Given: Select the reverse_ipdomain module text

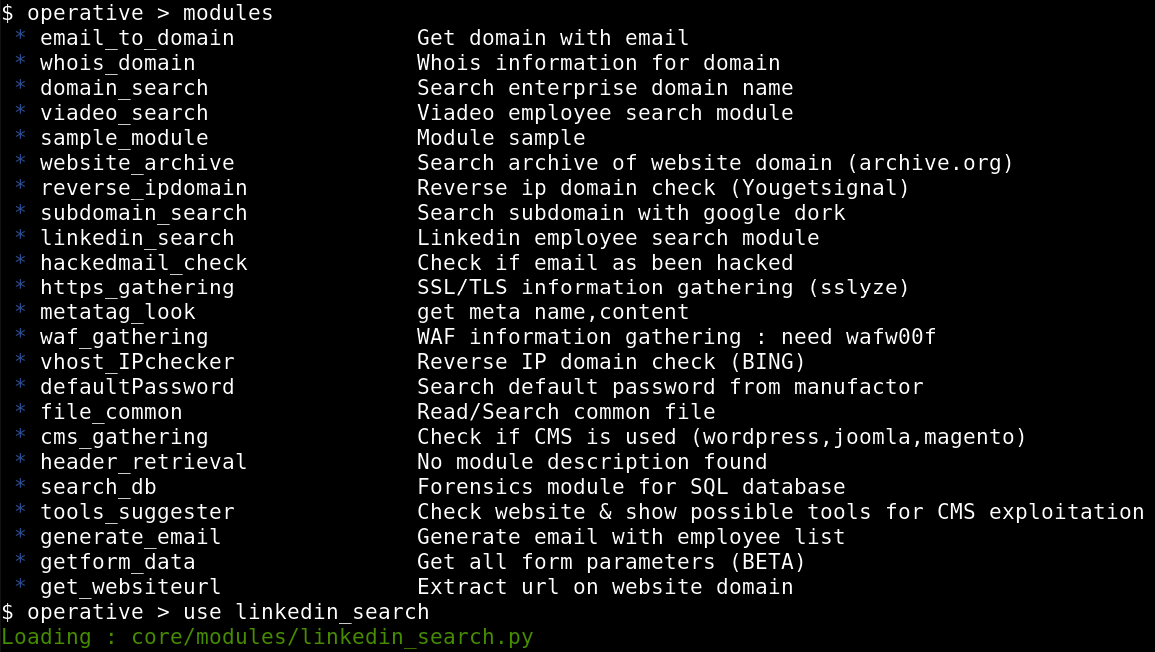Looking at the screenshot, I should 143,188.
